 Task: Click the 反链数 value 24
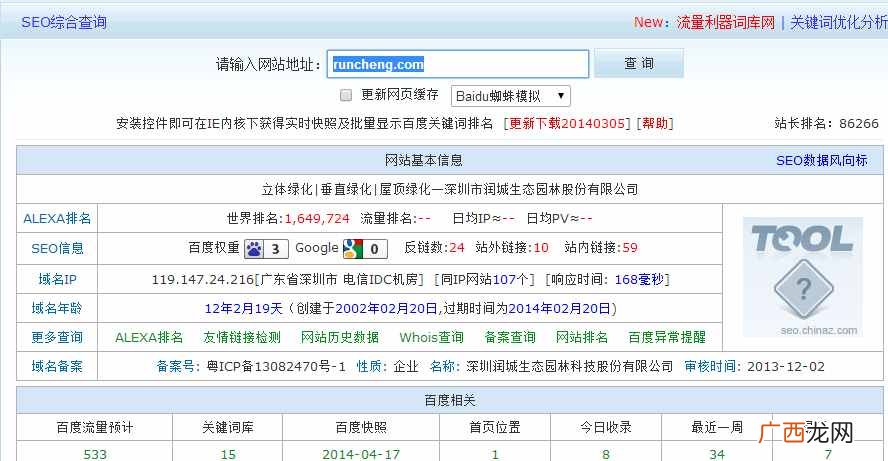click(456, 247)
